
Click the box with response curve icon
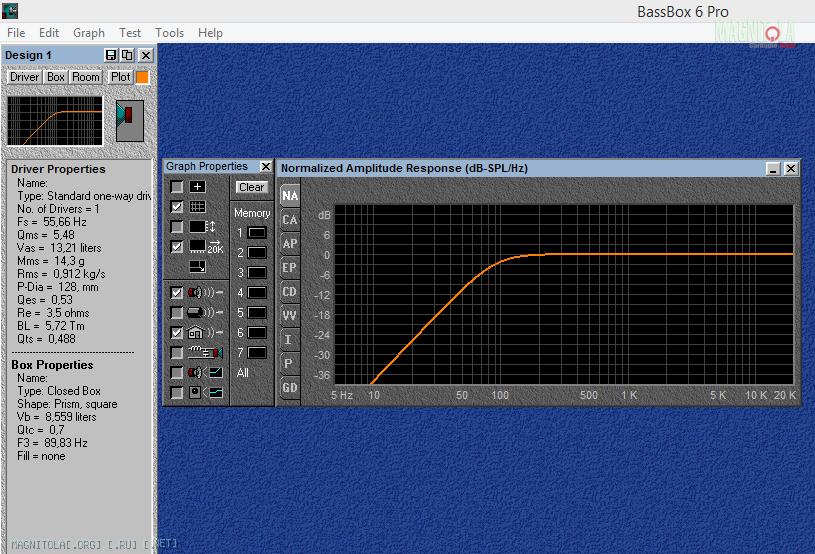205,392
